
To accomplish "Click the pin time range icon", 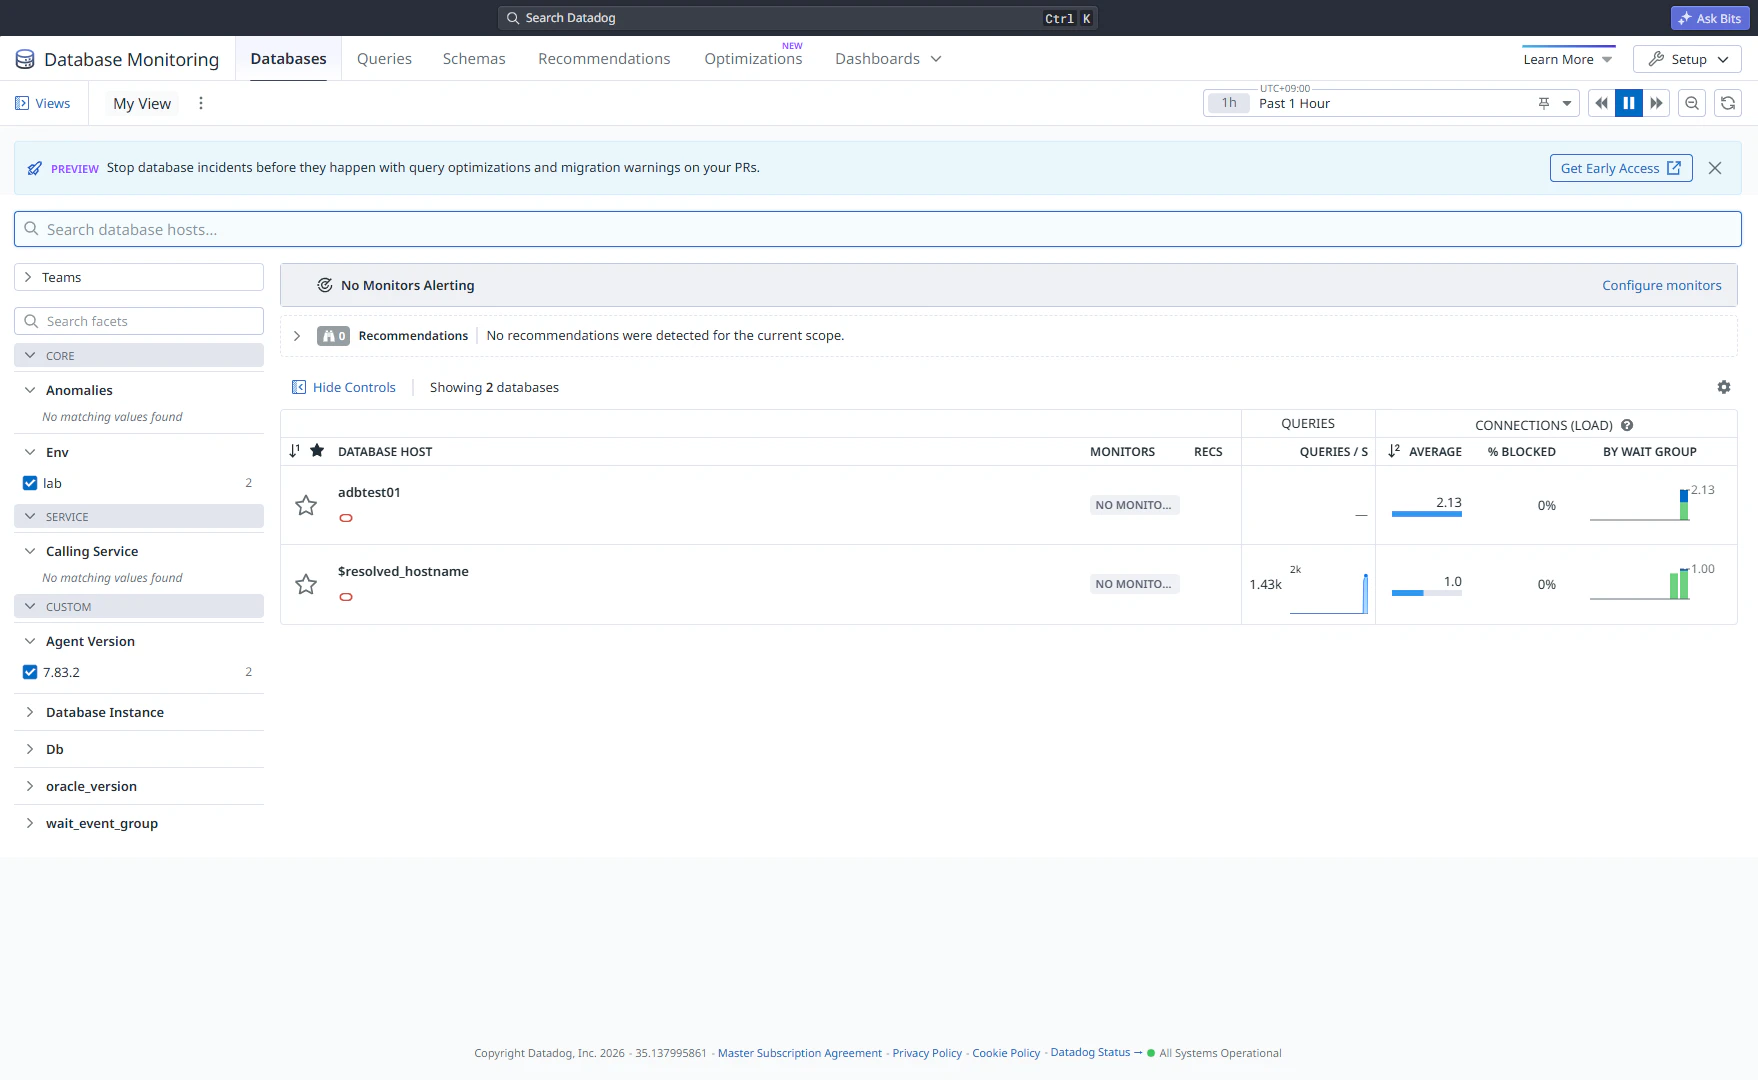I will tap(1544, 103).
